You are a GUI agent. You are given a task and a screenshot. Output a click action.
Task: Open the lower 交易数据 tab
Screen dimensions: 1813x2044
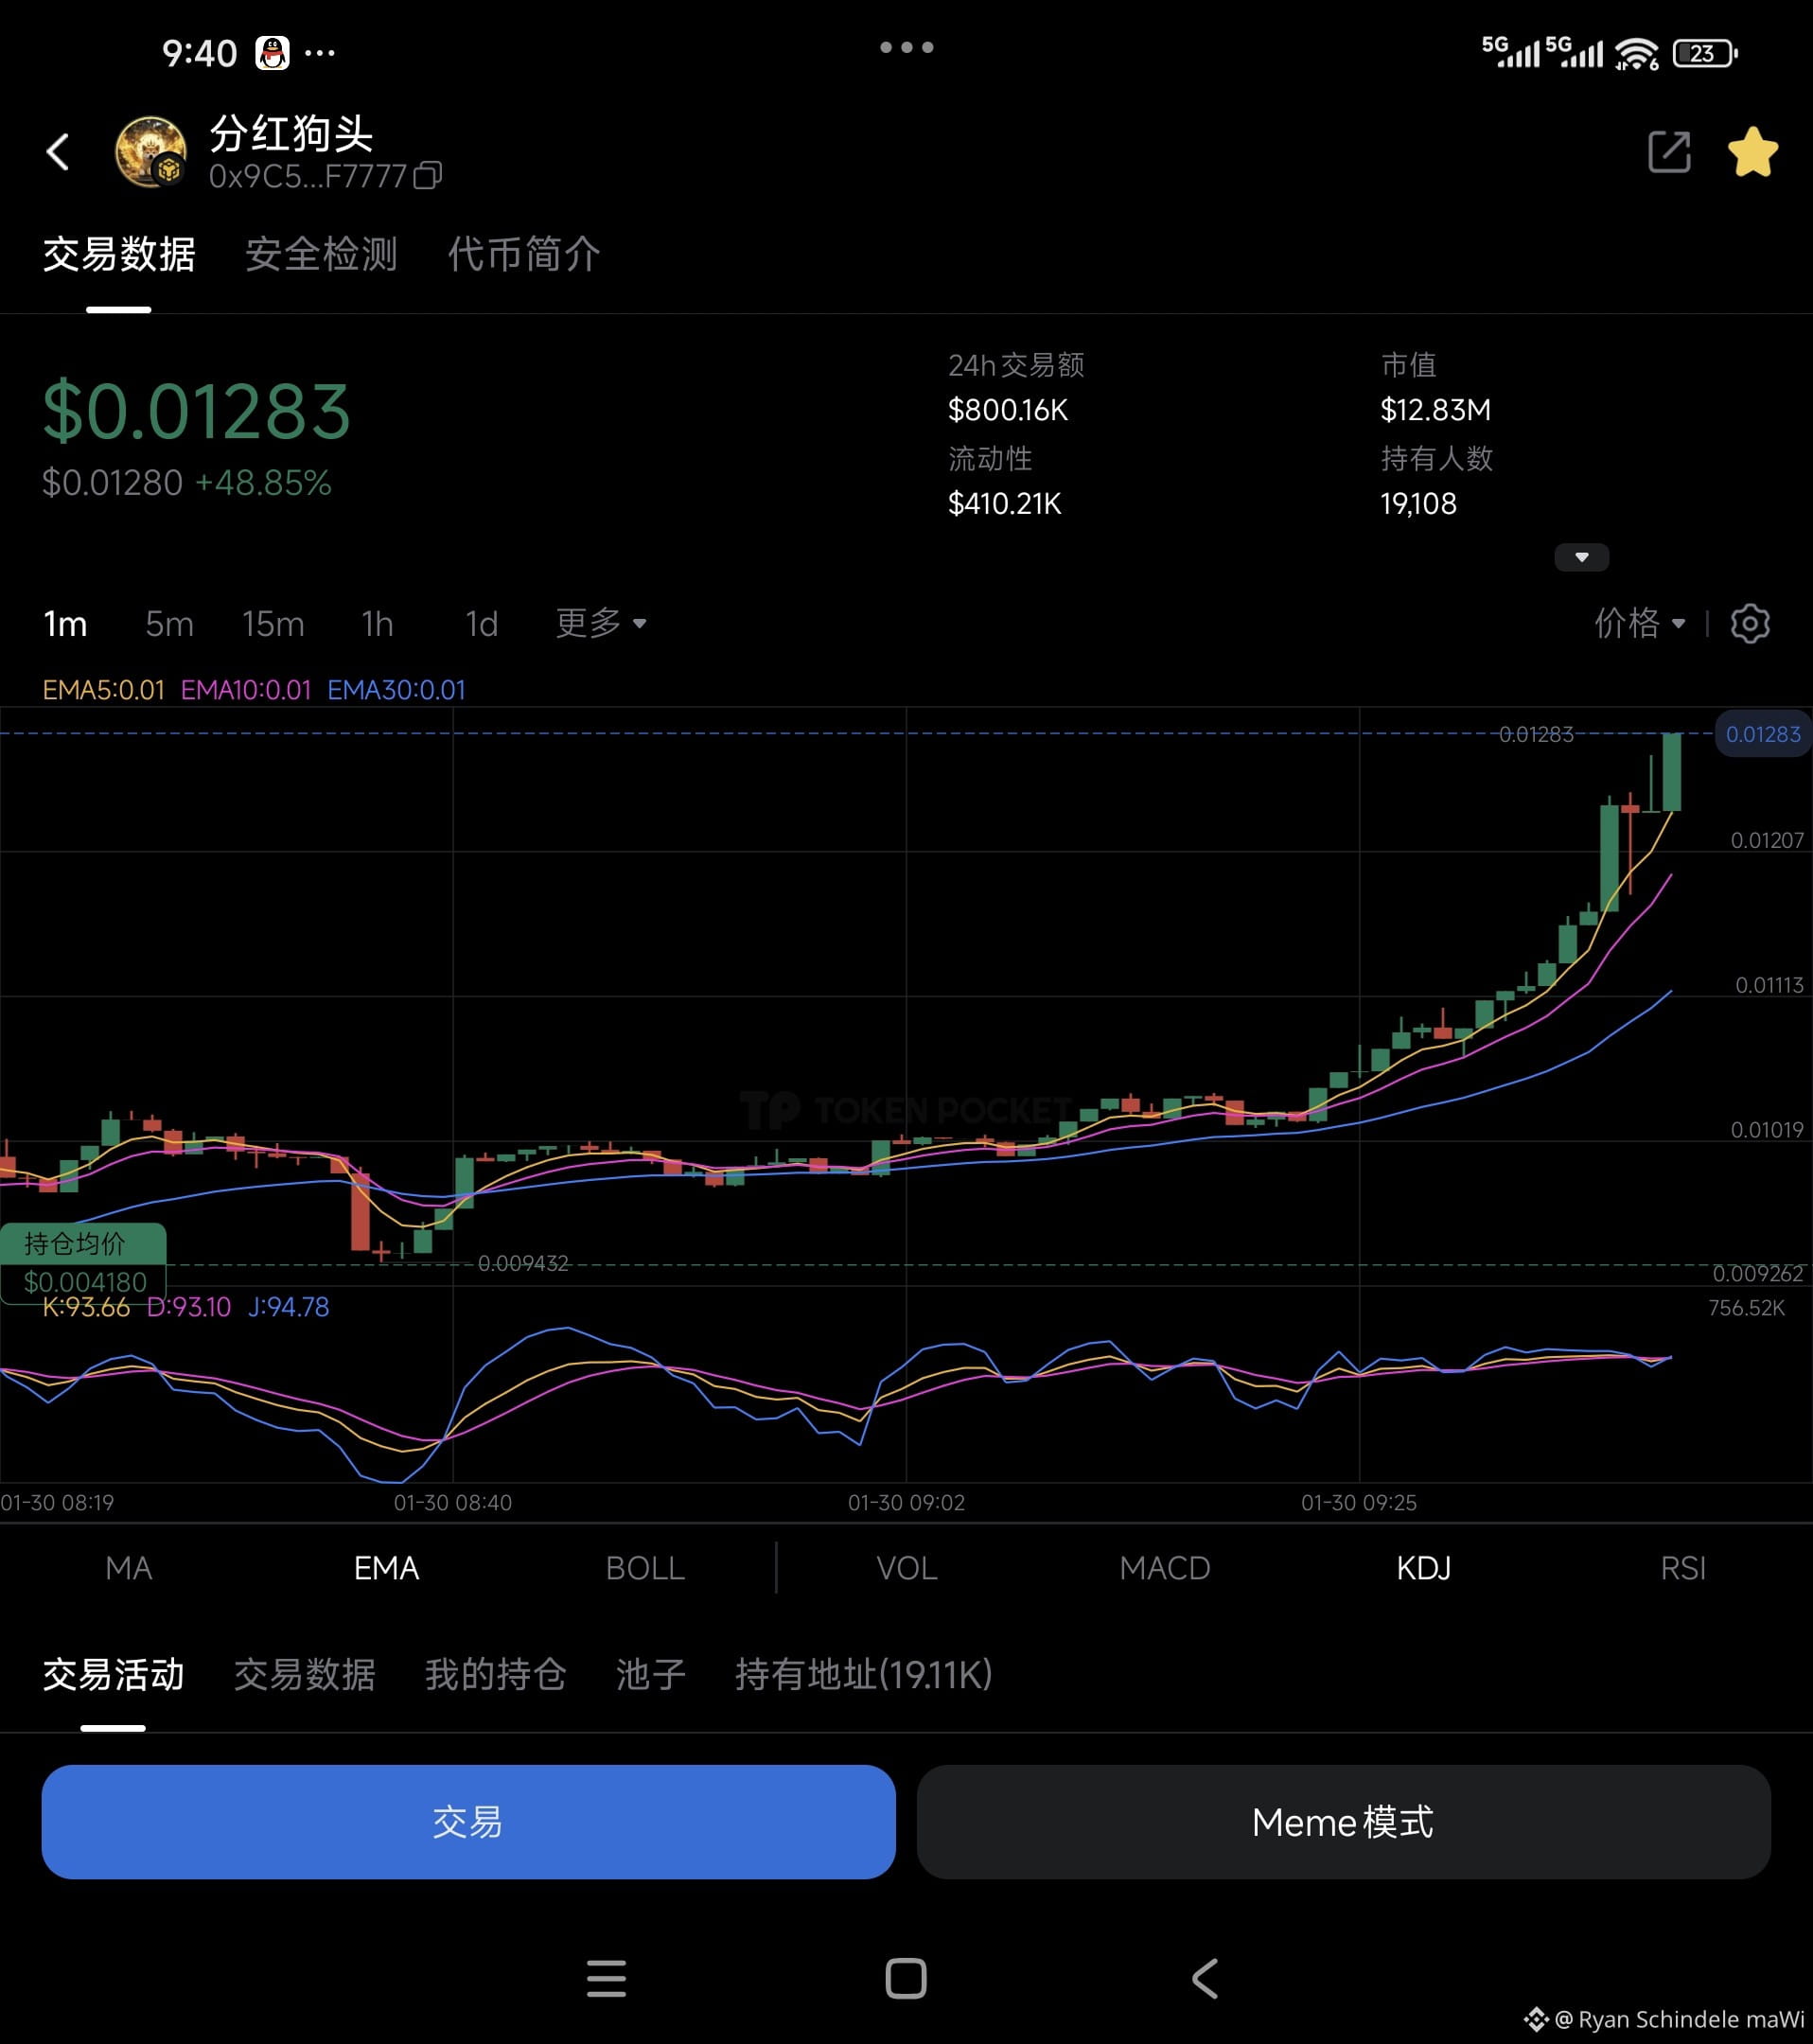(304, 1674)
